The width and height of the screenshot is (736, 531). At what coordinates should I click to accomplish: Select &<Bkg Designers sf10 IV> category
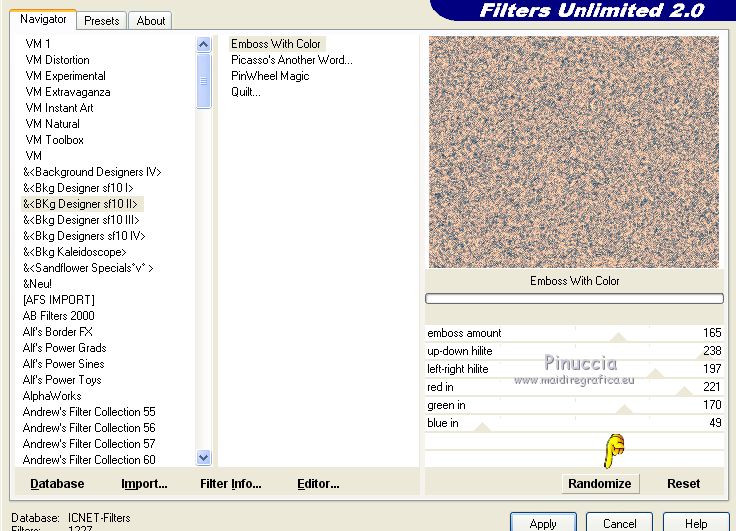click(x=84, y=236)
